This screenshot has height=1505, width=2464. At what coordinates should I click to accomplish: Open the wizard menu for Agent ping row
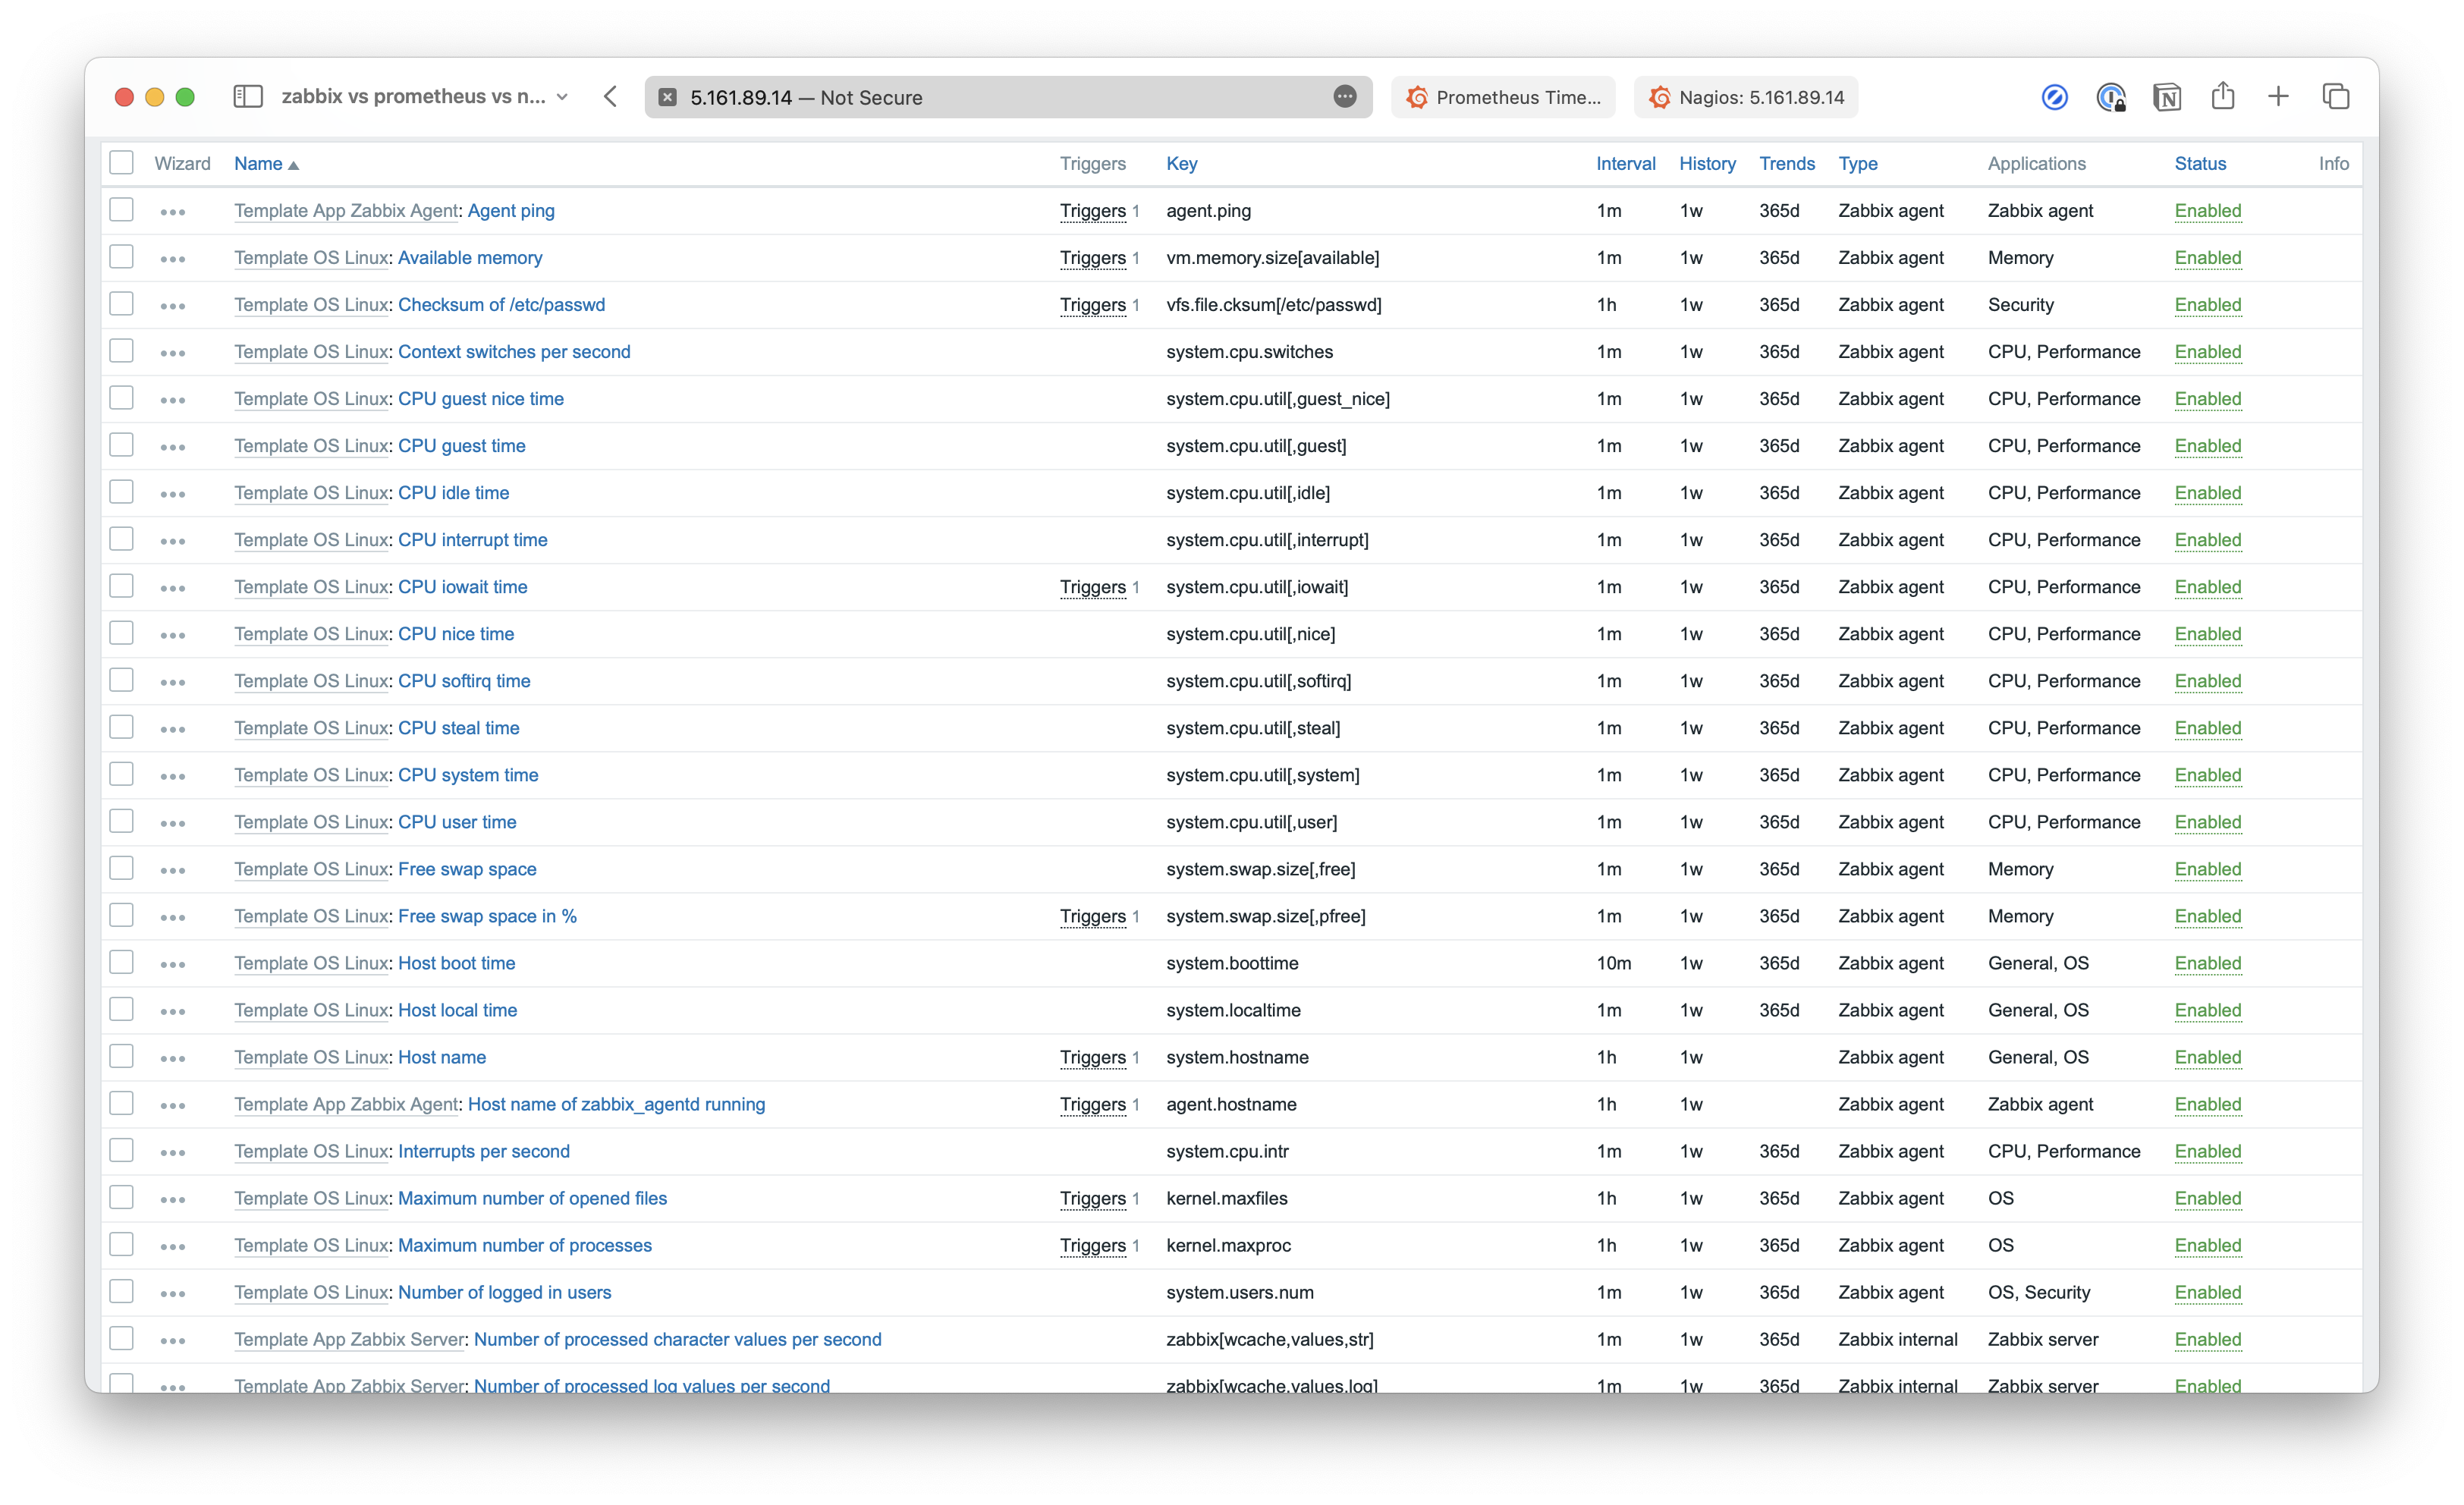coord(173,211)
